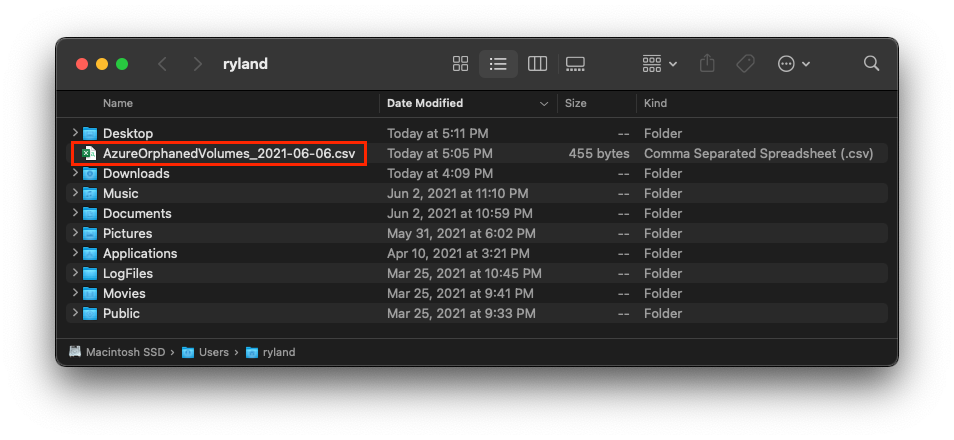954x440 pixels.
Task: Switch to gallery view
Action: (575, 64)
